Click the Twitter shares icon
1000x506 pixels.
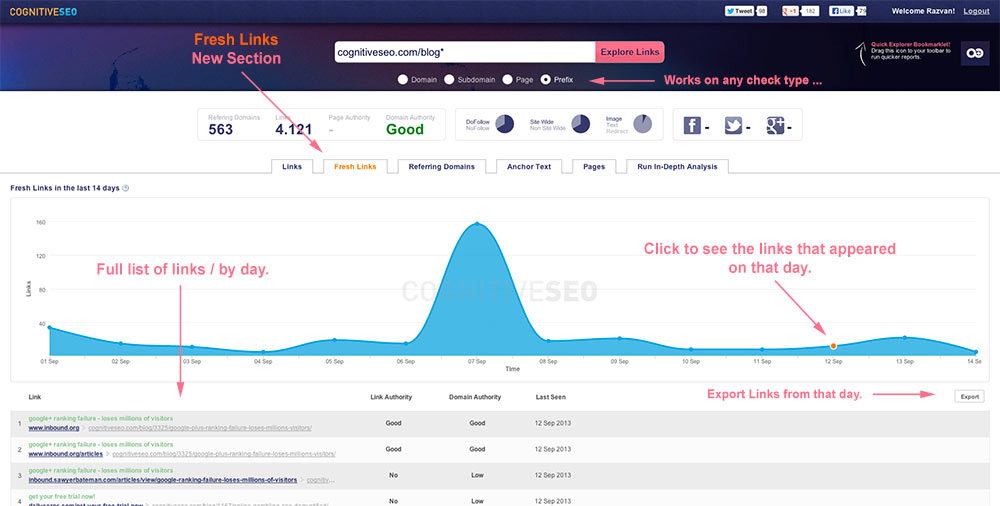point(733,126)
